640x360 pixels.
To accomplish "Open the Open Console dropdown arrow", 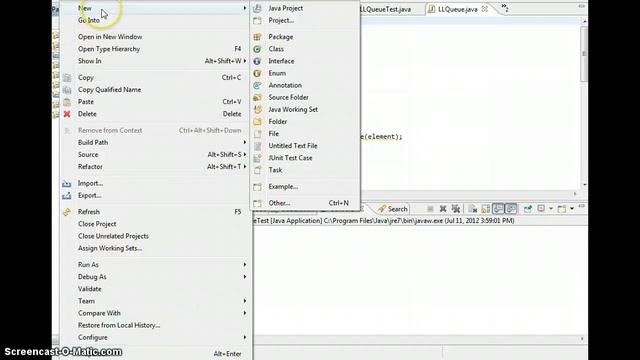I will (x=572, y=209).
